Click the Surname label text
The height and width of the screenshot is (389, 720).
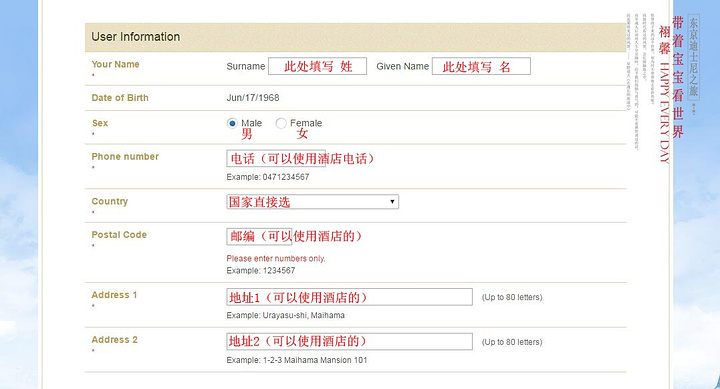[x=246, y=66]
